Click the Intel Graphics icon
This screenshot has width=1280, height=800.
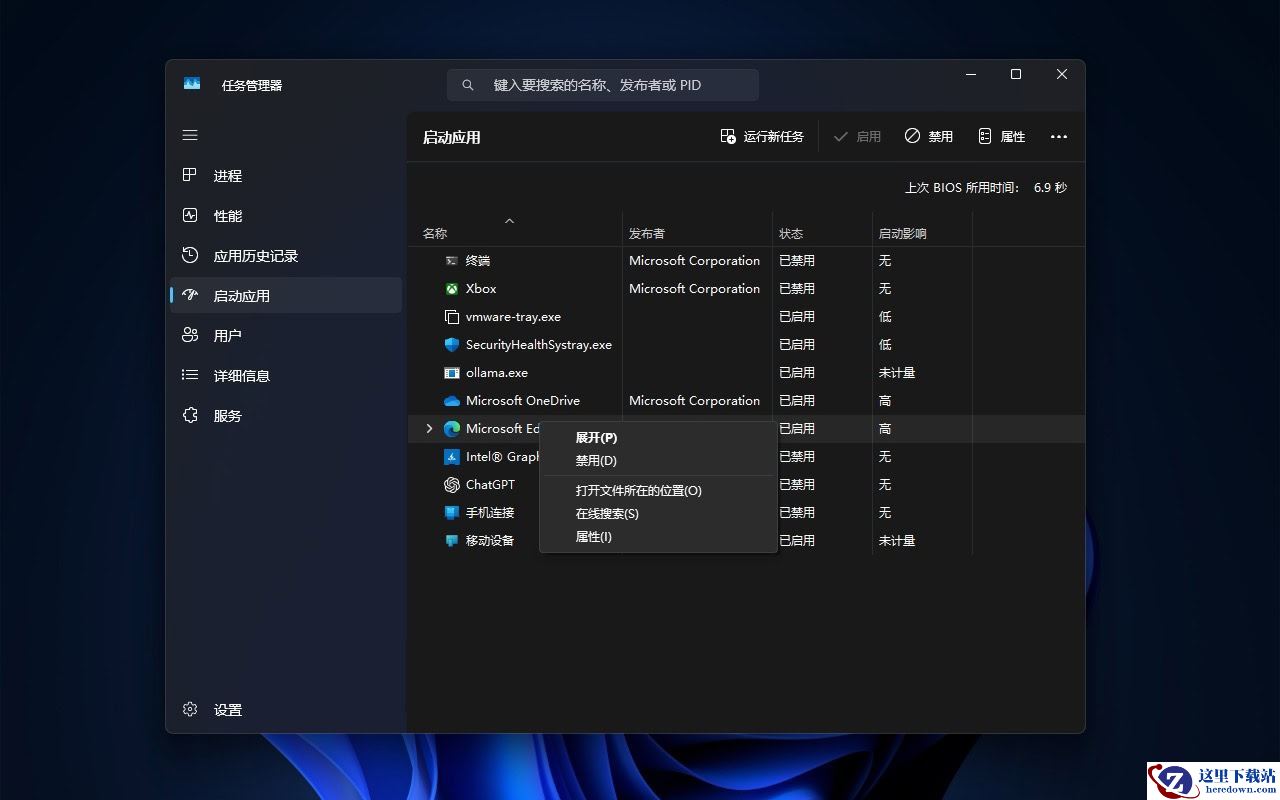(452, 456)
